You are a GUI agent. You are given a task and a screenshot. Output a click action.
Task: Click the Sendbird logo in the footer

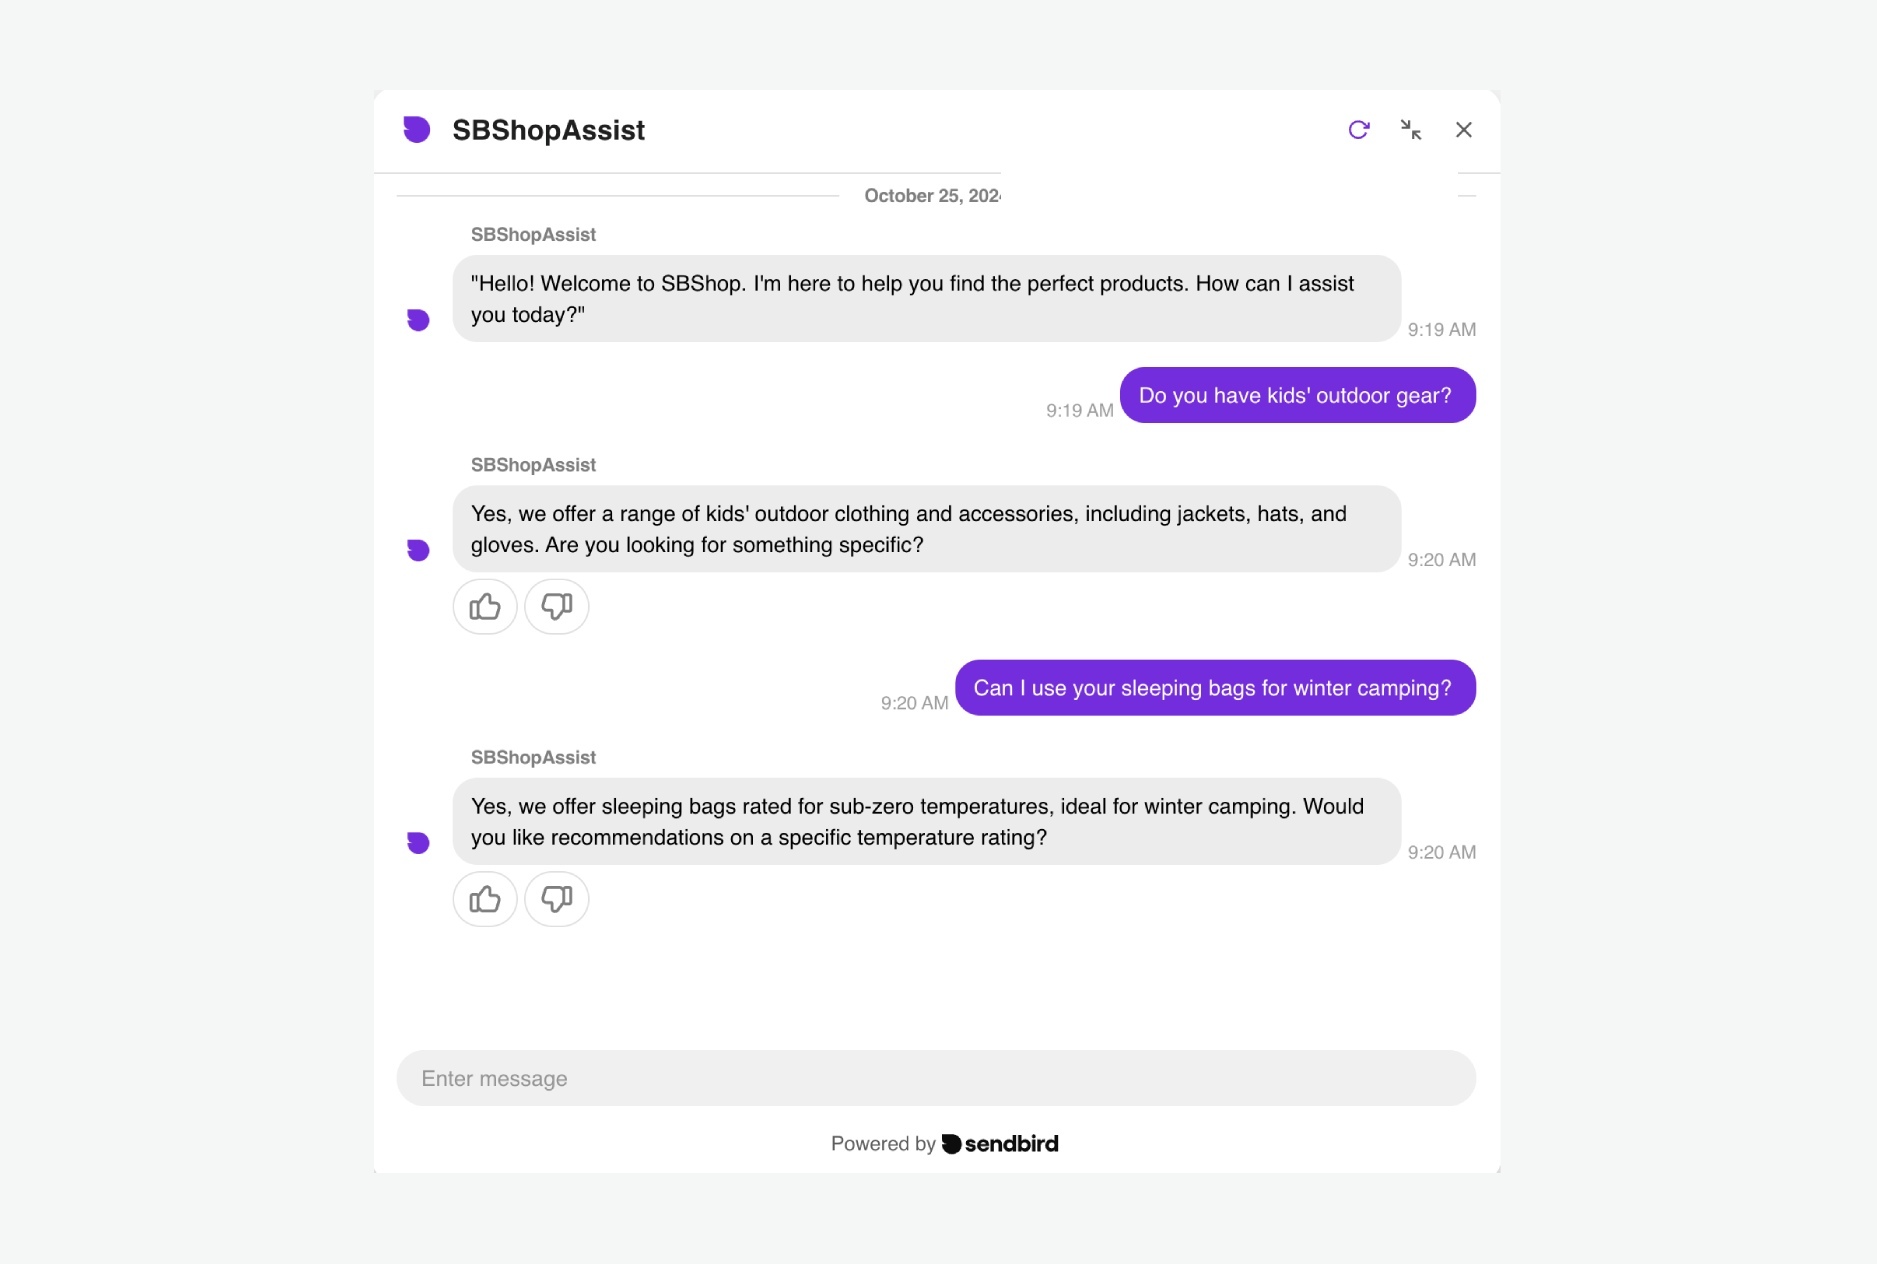tap(999, 1143)
